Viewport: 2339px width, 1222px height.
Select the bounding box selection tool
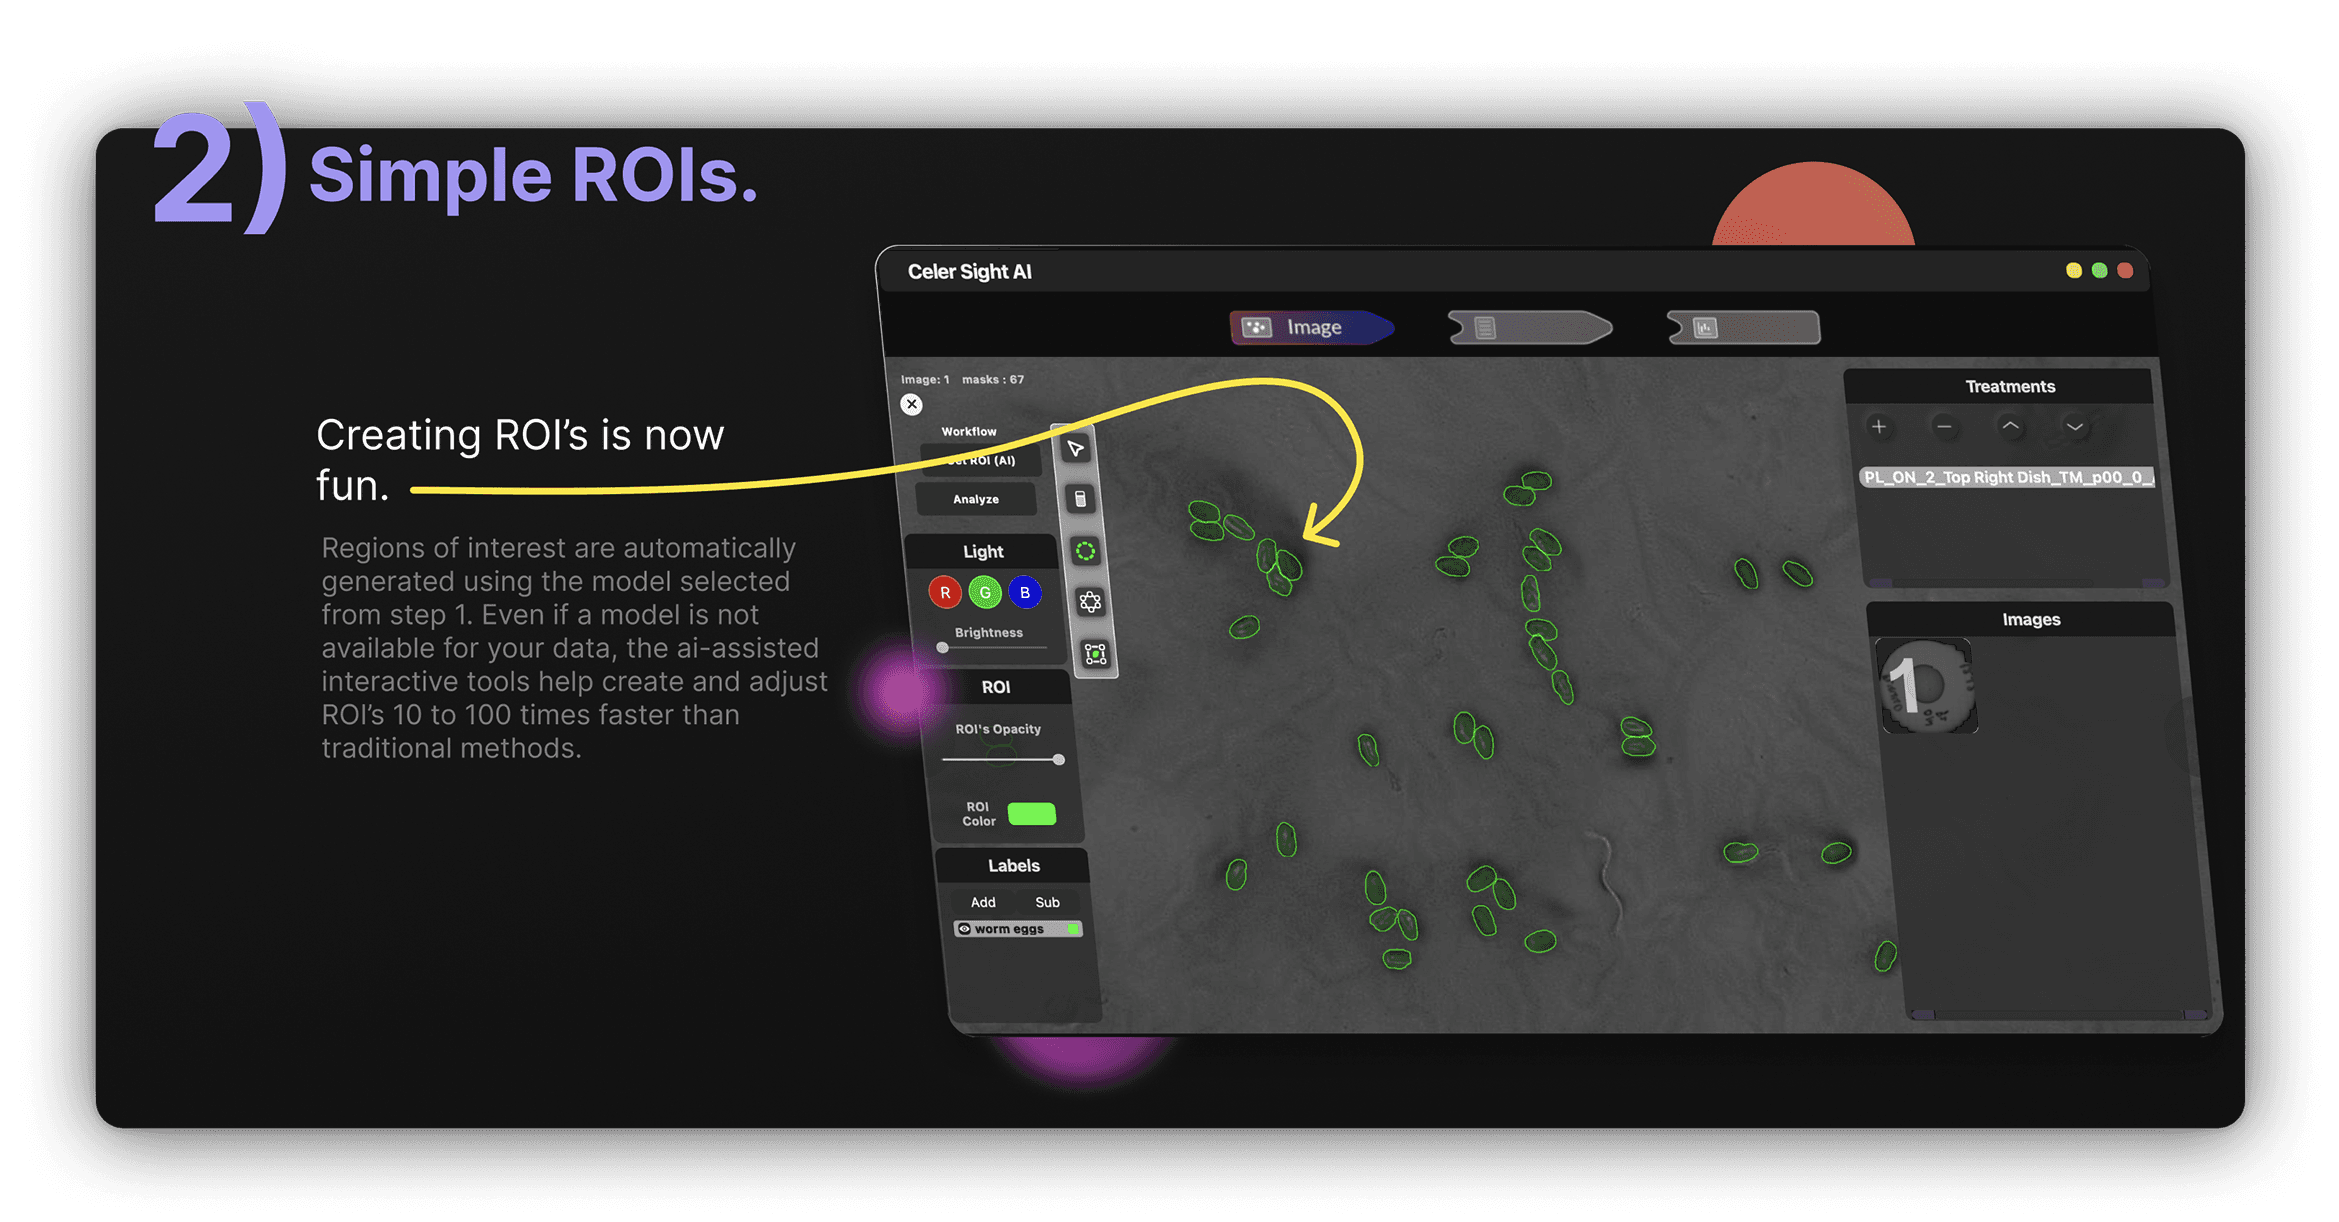(1096, 654)
